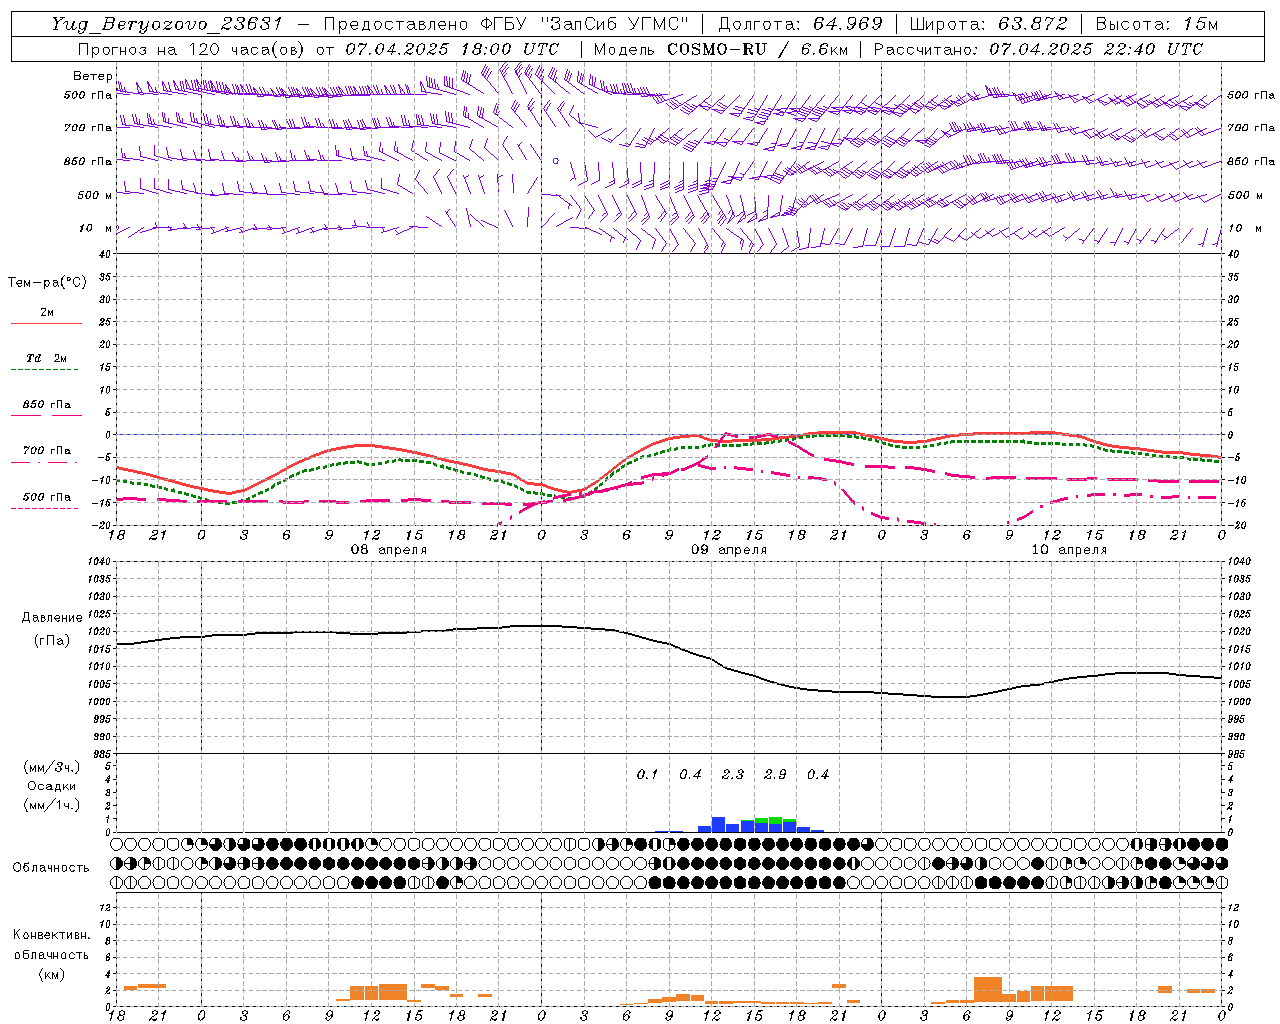1280x1024 pixels.
Task: Click the 500 гПа temperature legend entry
Action: (46, 497)
